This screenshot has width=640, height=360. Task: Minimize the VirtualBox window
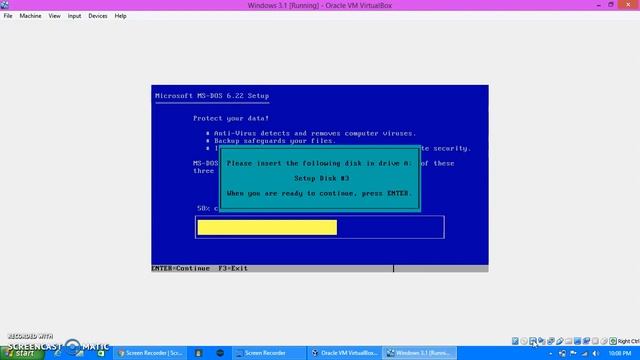[598, 5]
